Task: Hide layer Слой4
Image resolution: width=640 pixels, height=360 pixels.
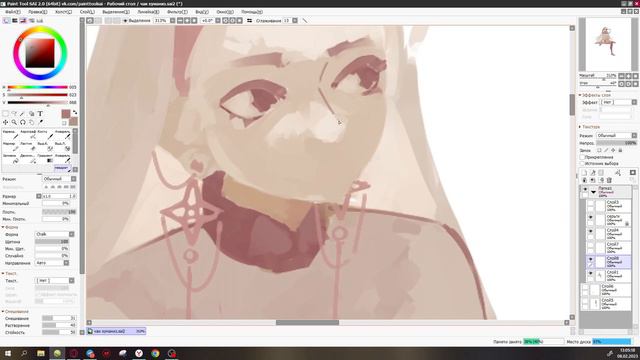Action: click(x=590, y=231)
